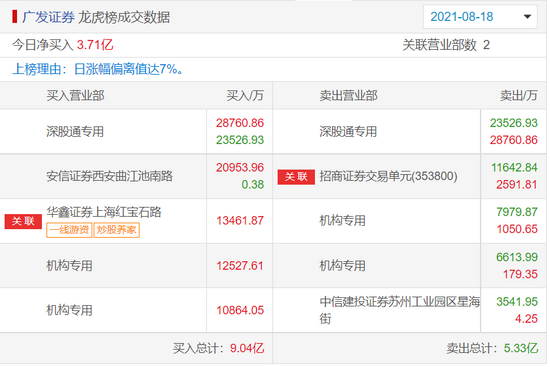The width and height of the screenshot is (550, 367).
Task: Click 机构专用 with buy amount 12527.61
Action: tap(69, 266)
